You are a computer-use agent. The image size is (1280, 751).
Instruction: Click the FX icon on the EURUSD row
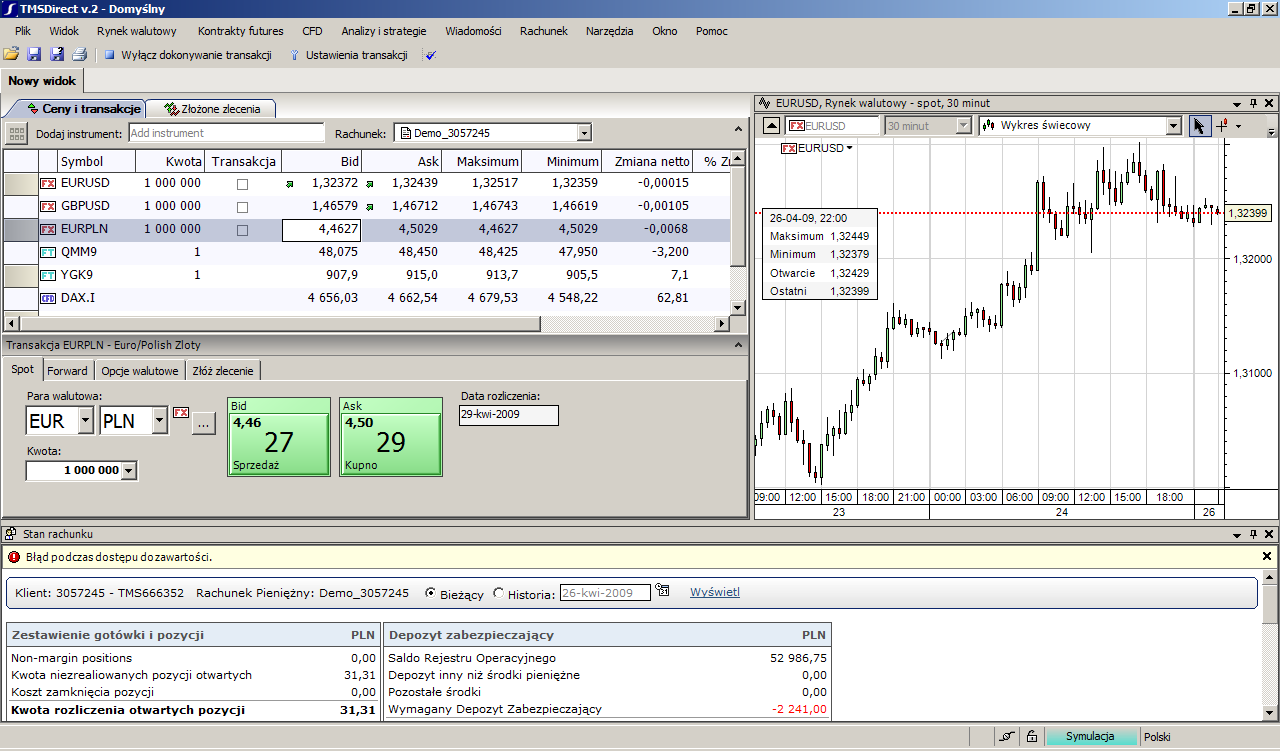[x=48, y=184]
